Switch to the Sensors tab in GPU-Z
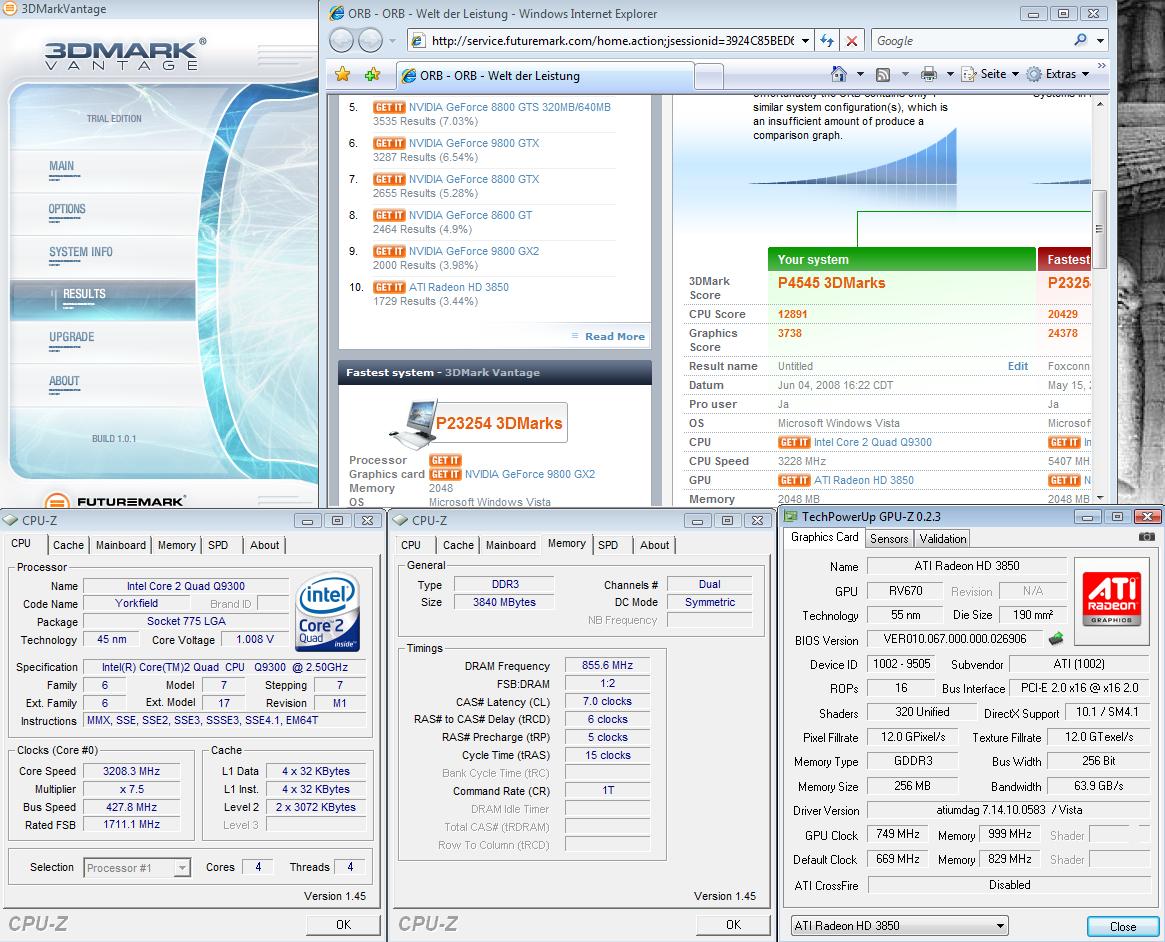The width and height of the screenshot is (1165, 942). click(x=889, y=539)
